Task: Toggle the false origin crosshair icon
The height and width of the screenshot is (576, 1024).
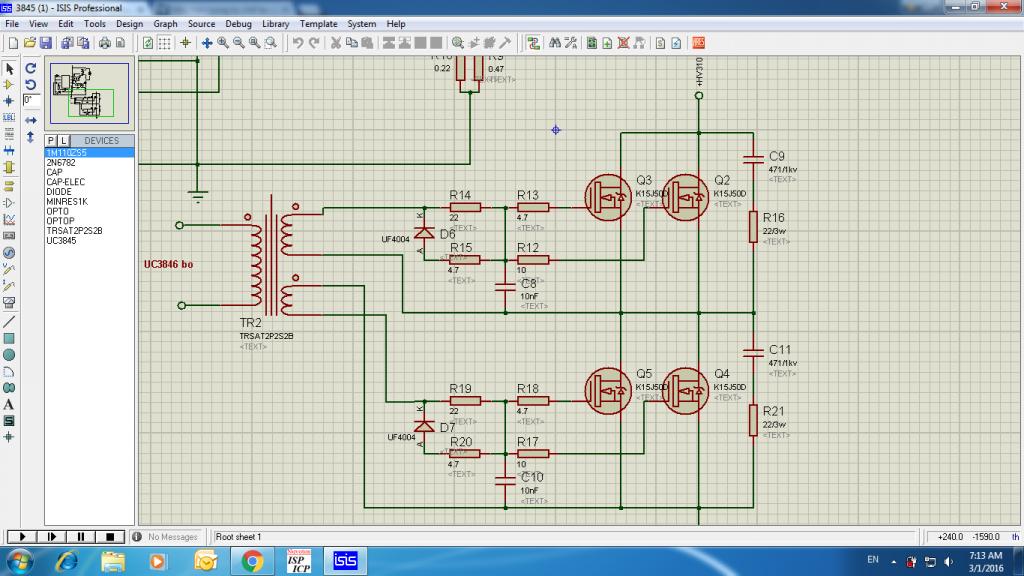Action: click(x=185, y=43)
